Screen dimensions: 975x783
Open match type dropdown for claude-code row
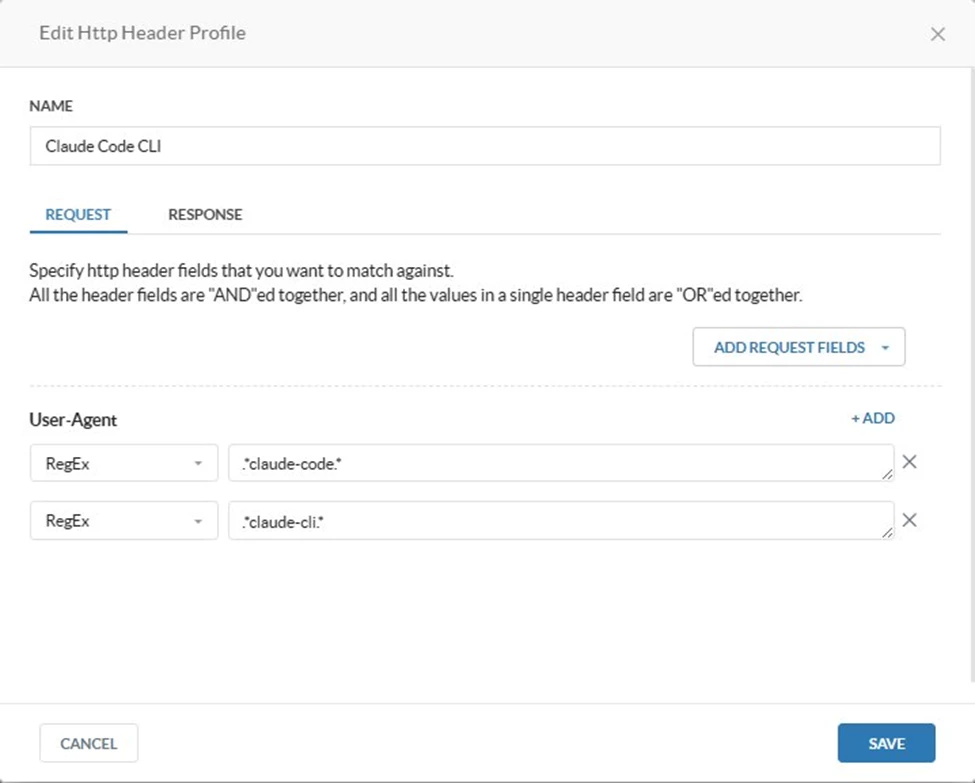click(124, 463)
